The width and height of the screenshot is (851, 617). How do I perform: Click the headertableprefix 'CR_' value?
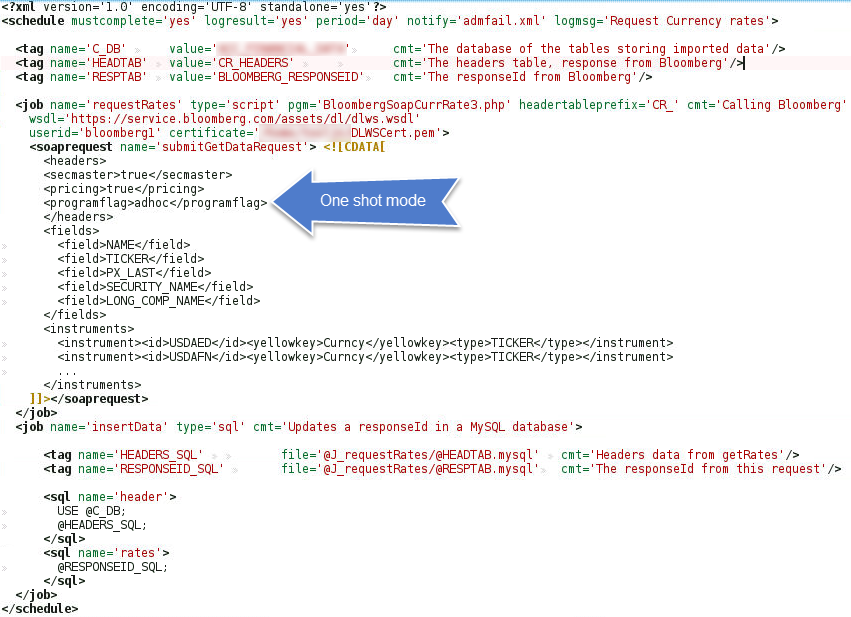pyautogui.click(x=662, y=105)
